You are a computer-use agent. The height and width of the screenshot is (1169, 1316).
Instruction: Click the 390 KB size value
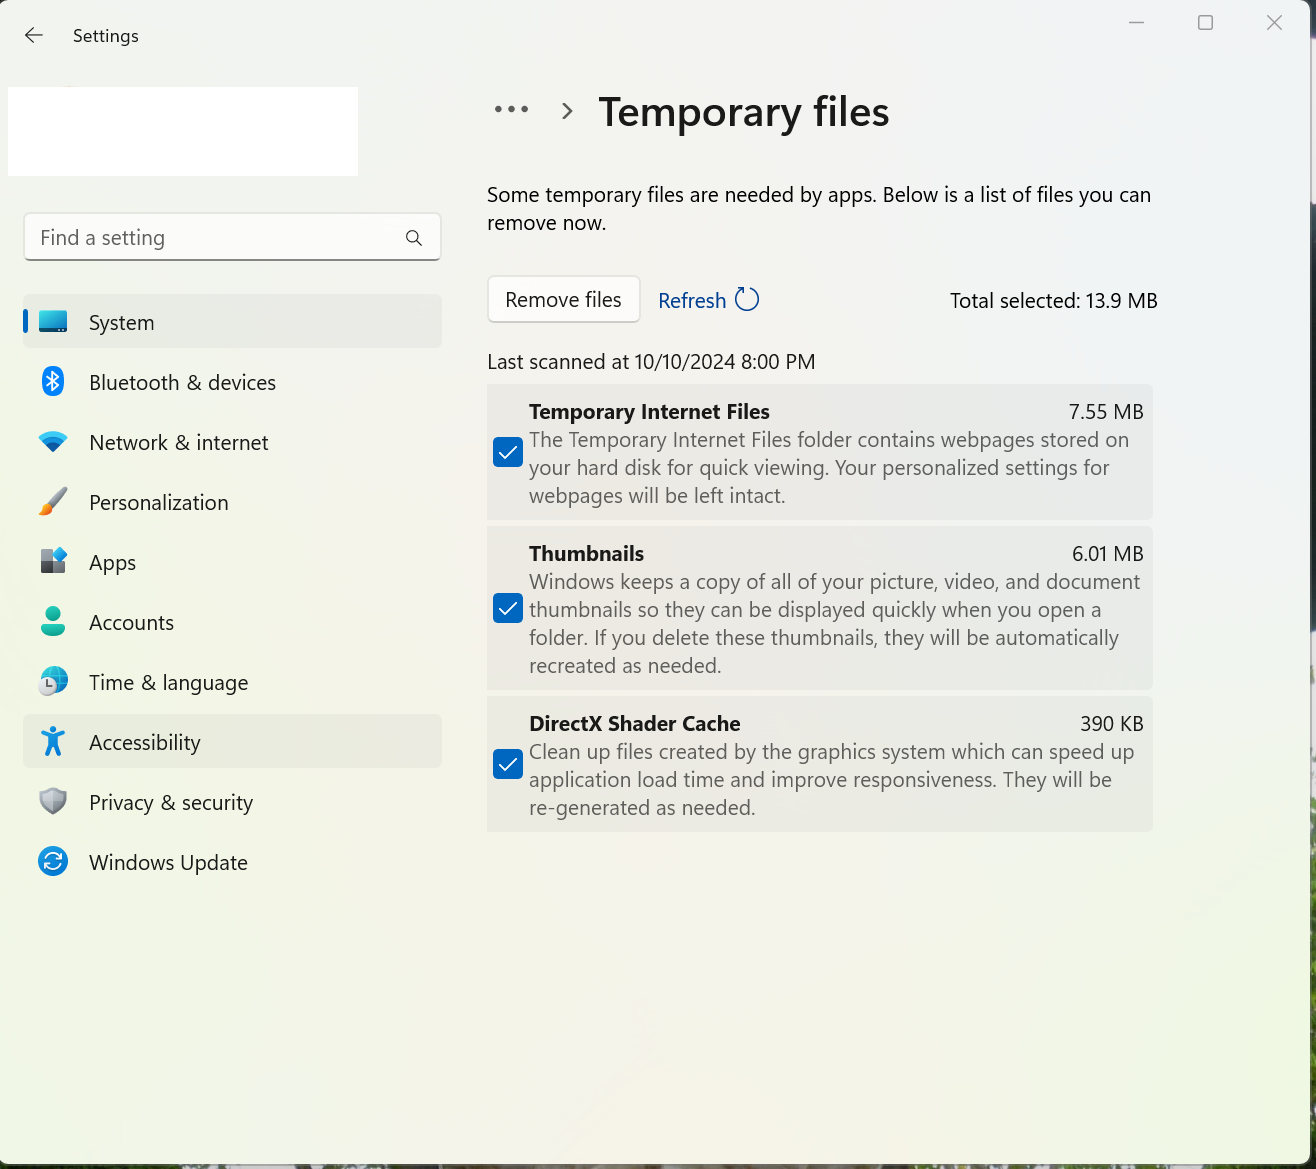click(x=1112, y=723)
